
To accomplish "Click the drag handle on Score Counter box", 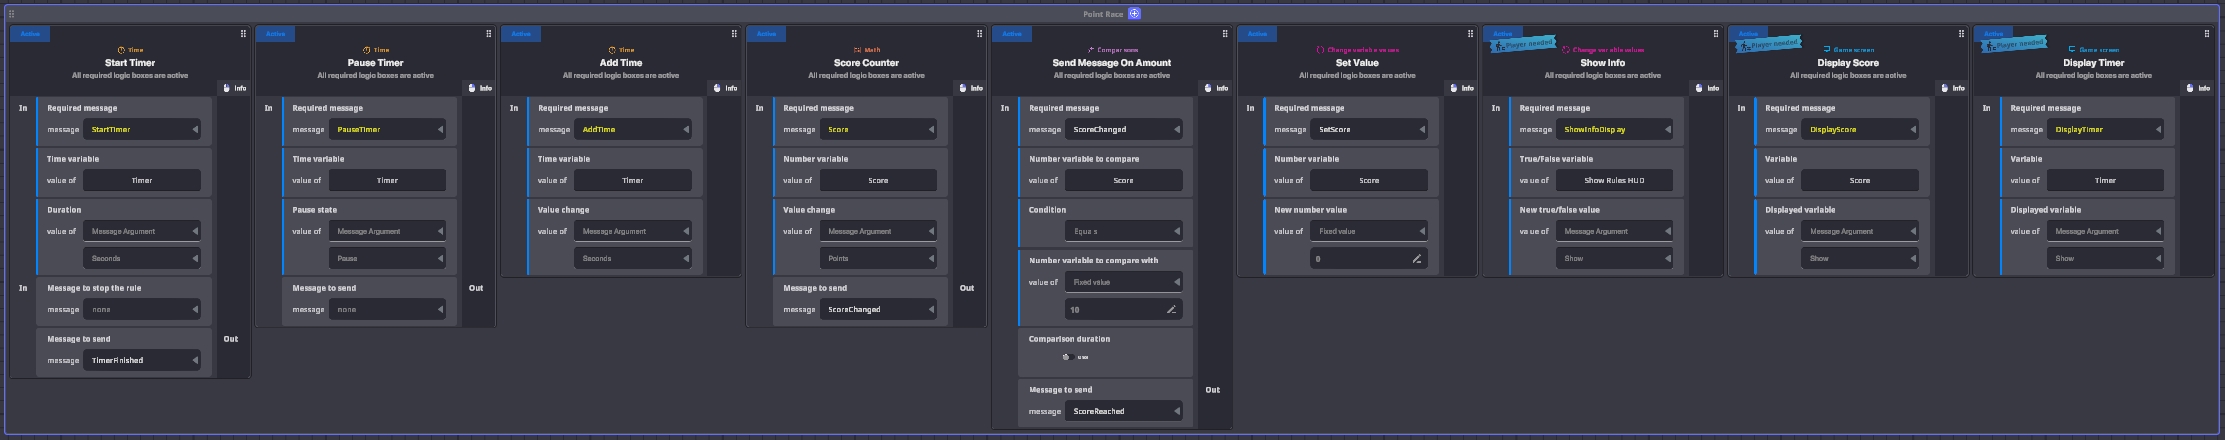I will [x=979, y=34].
